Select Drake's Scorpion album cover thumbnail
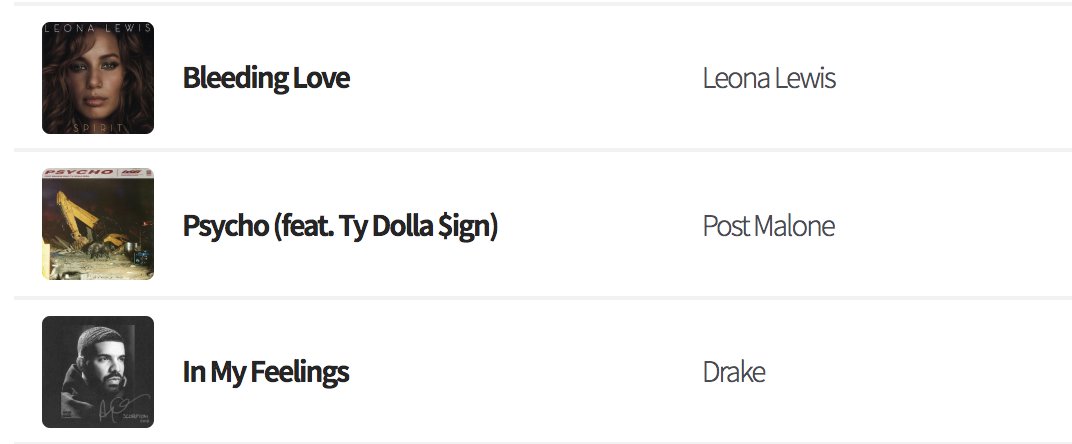 pos(98,372)
